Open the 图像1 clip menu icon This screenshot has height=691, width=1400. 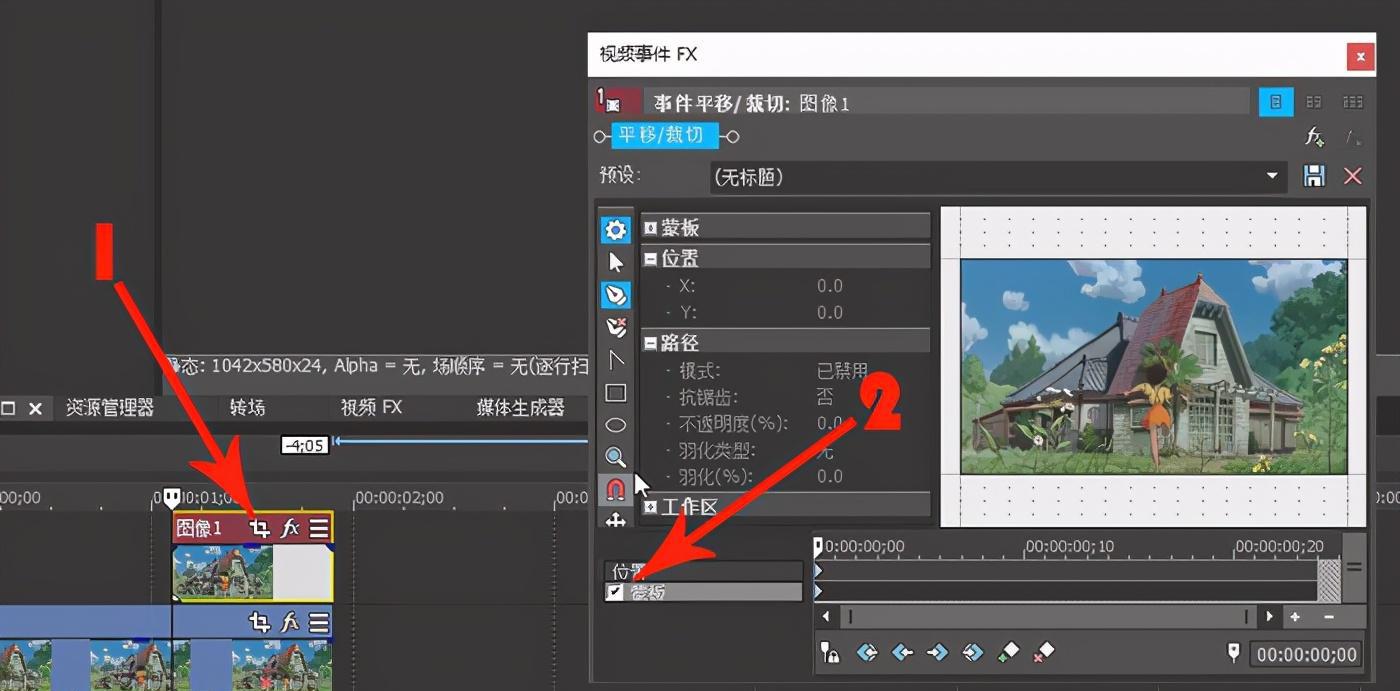pyautogui.click(x=318, y=528)
